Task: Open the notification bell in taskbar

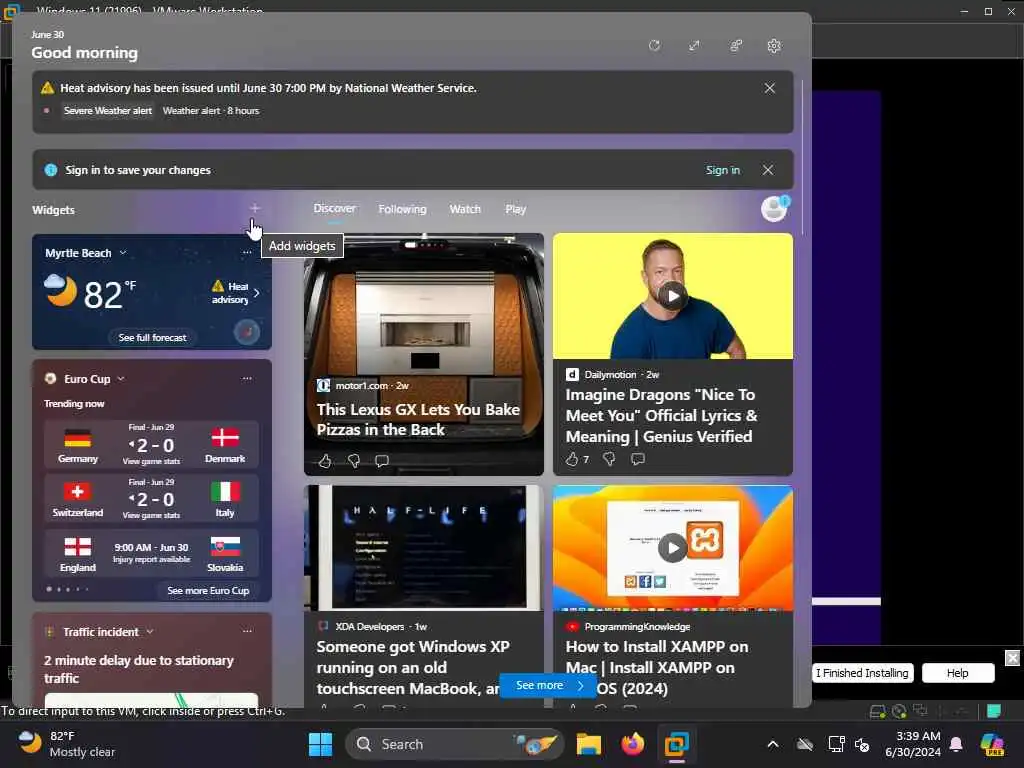Action: tap(956, 744)
